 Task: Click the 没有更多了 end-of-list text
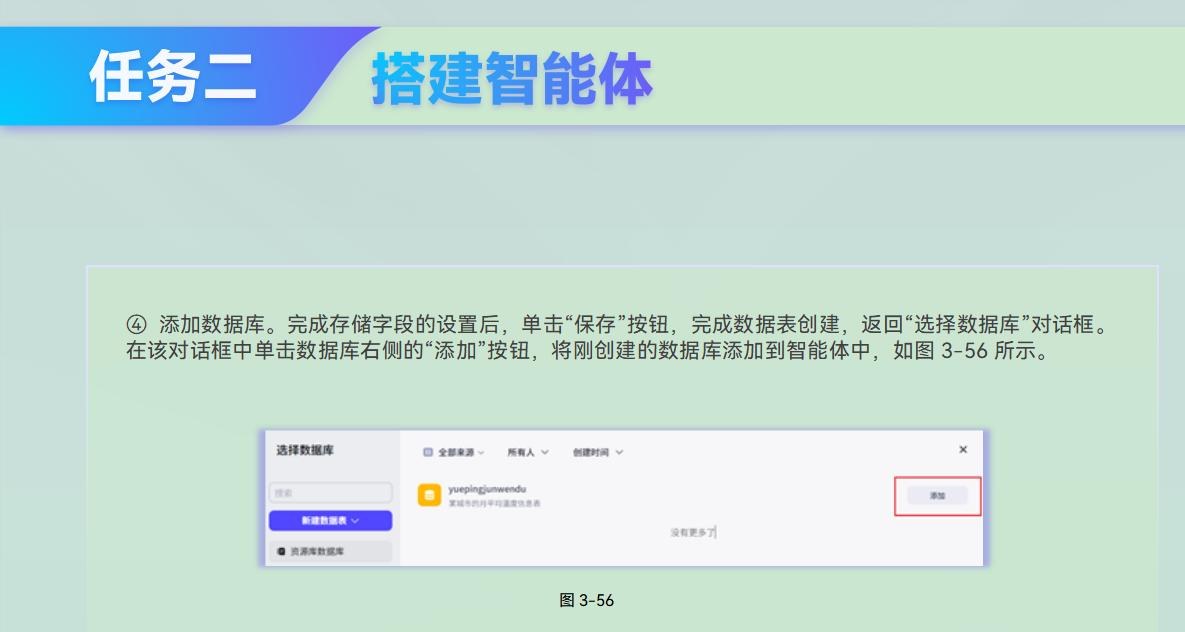tap(693, 532)
